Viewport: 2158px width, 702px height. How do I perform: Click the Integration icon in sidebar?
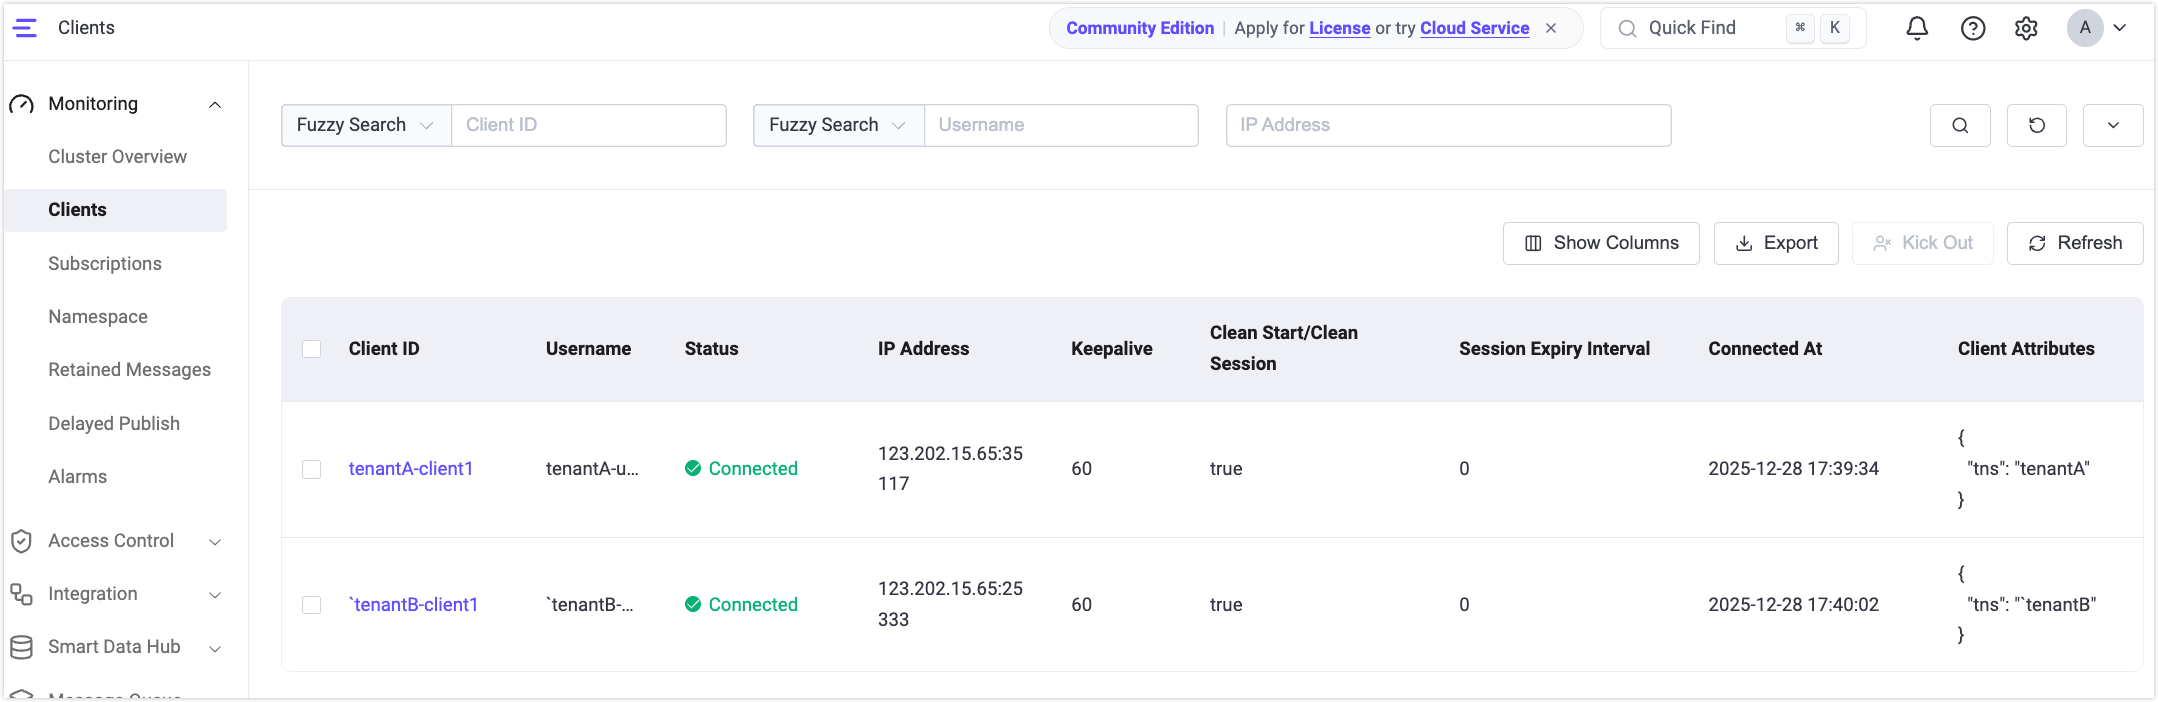pyautogui.click(x=22, y=594)
